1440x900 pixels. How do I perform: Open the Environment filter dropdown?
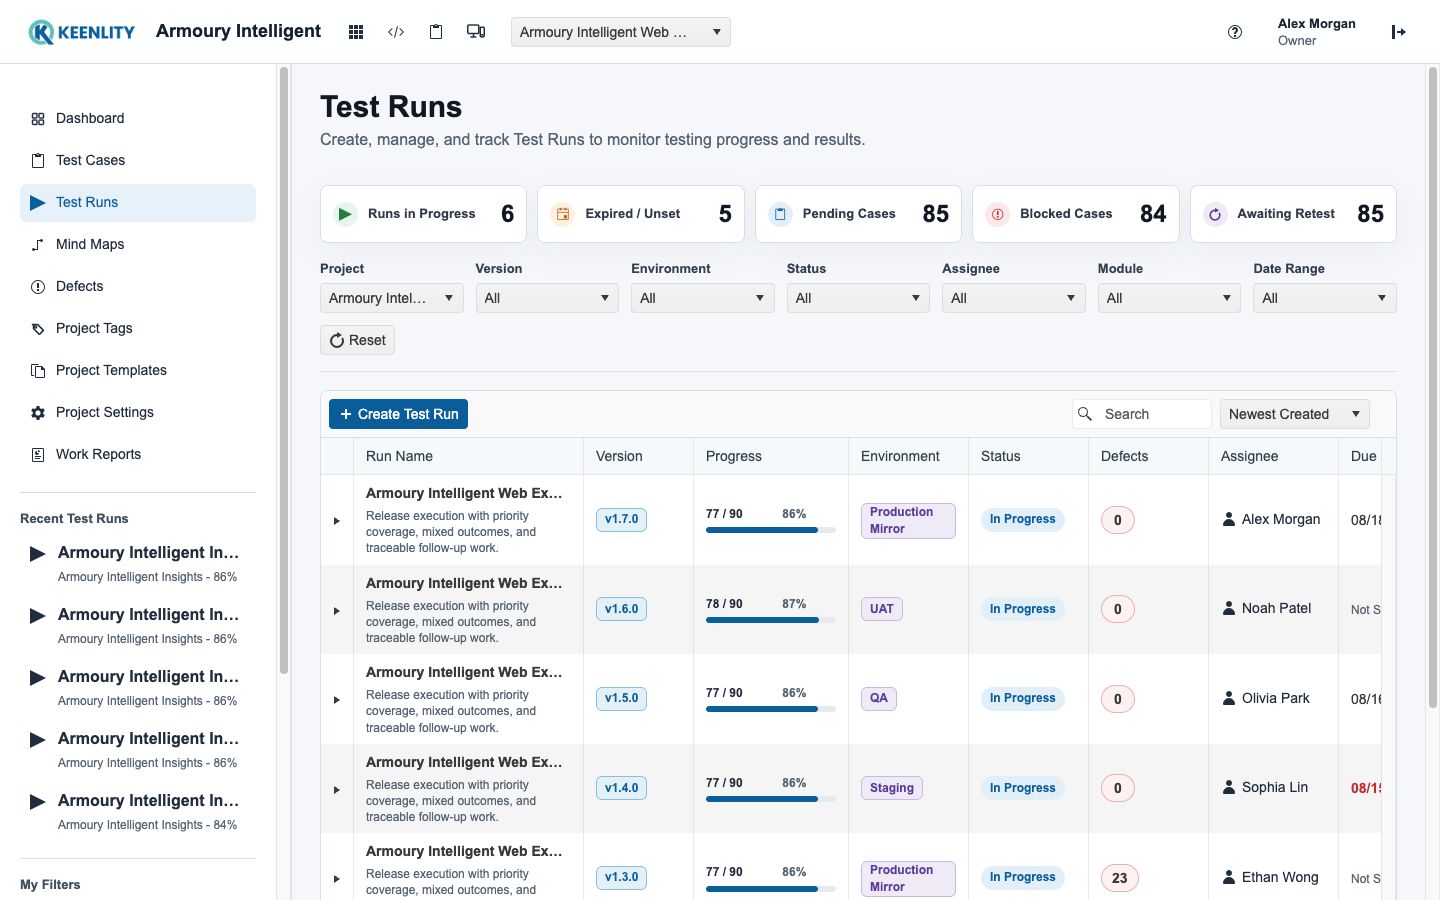703,298
